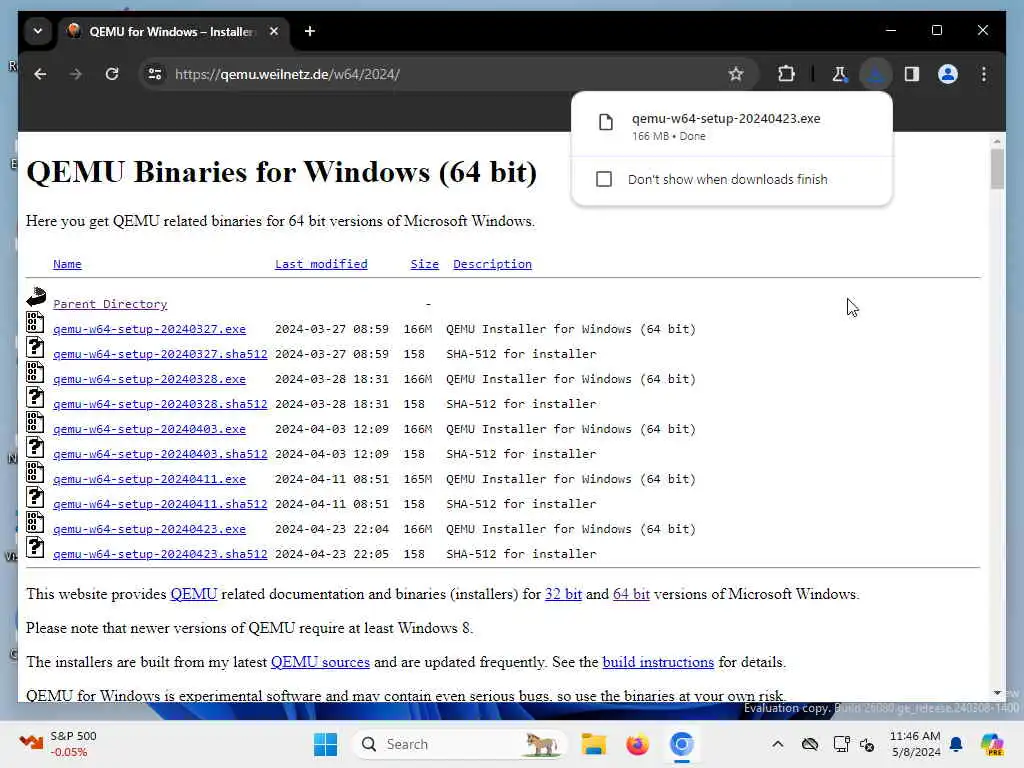1024x768 pixels.
Task: Click binary file icon for 20240411.exe
Action: point(35,472)
